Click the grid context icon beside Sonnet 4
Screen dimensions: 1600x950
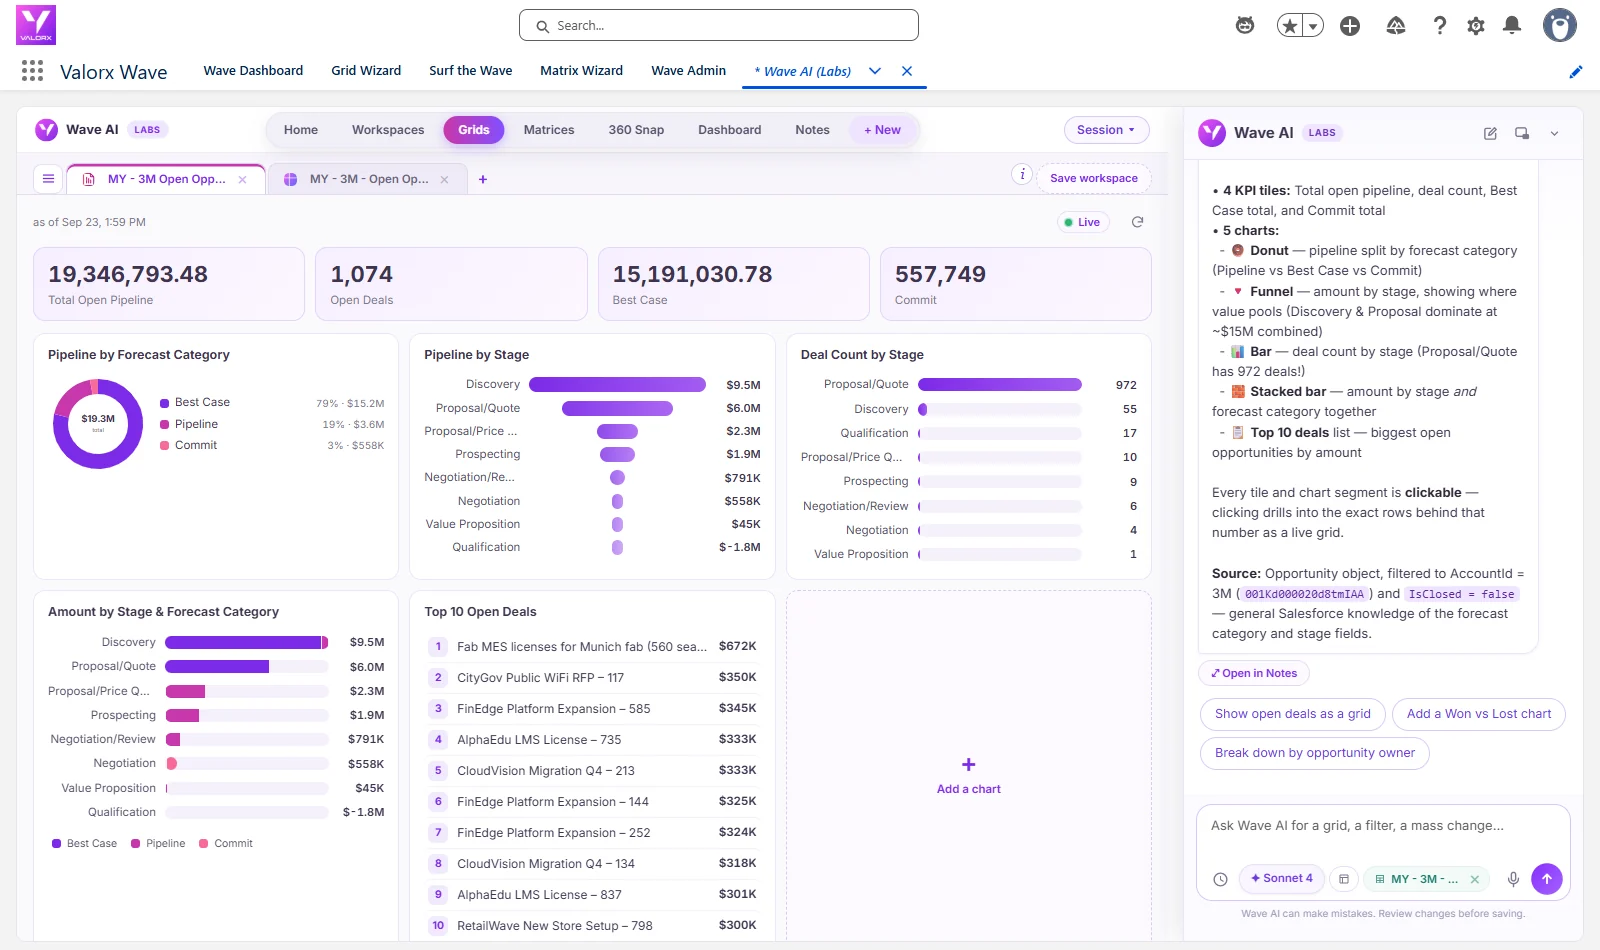pos(1344,879)
